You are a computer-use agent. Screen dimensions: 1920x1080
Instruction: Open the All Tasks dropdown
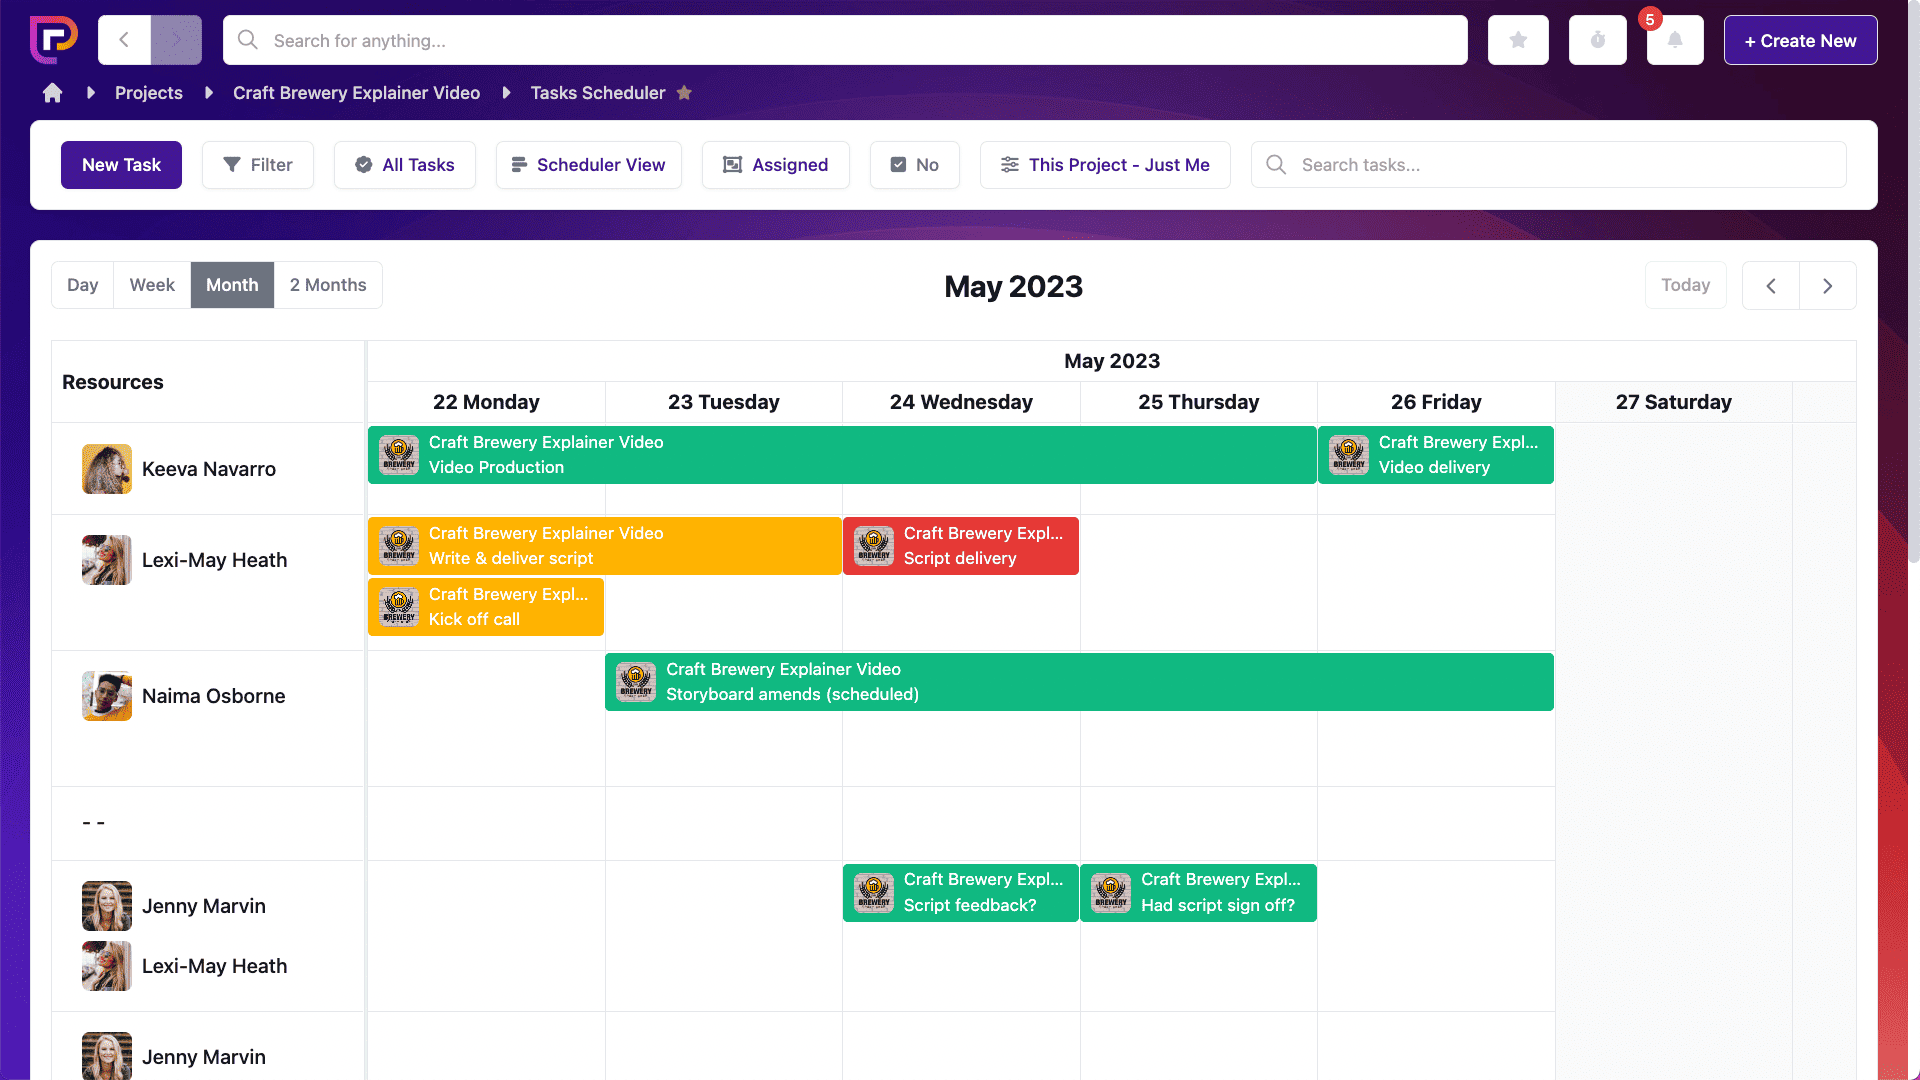click(x=404, y=165)
